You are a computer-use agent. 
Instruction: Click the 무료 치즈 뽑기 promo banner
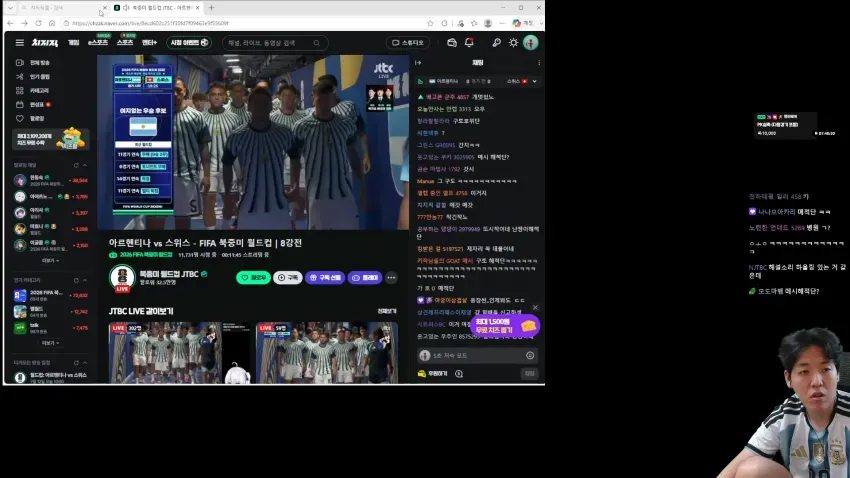pyautogui.click(x=505, y=326)
